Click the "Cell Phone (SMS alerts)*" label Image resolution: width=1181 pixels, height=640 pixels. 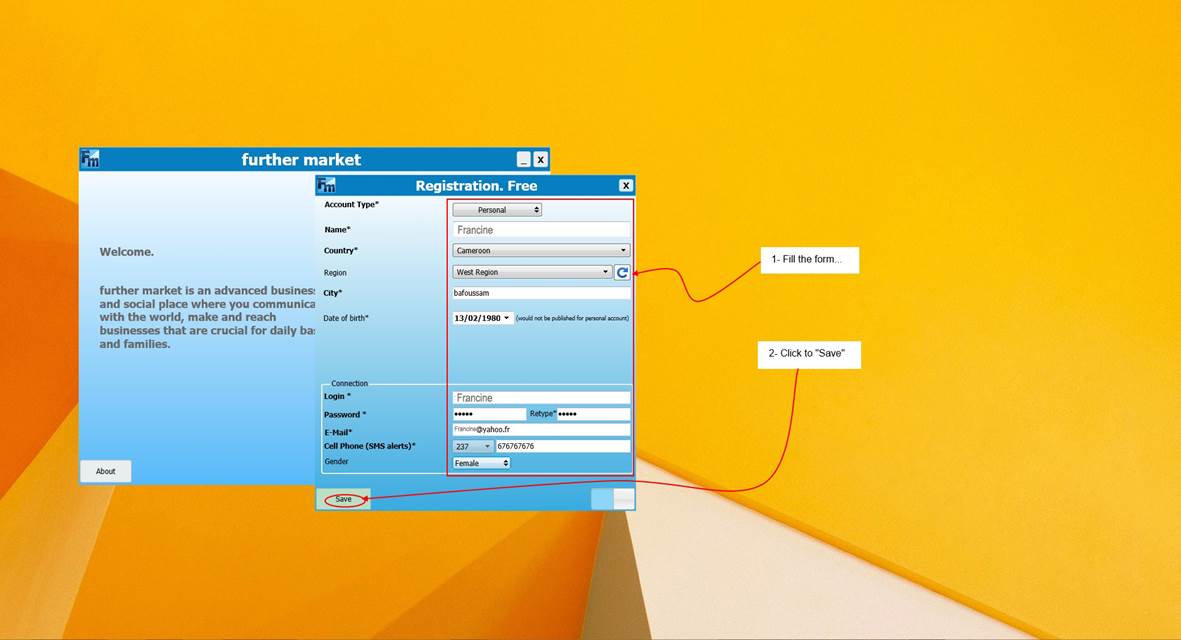tap(370, 446)
